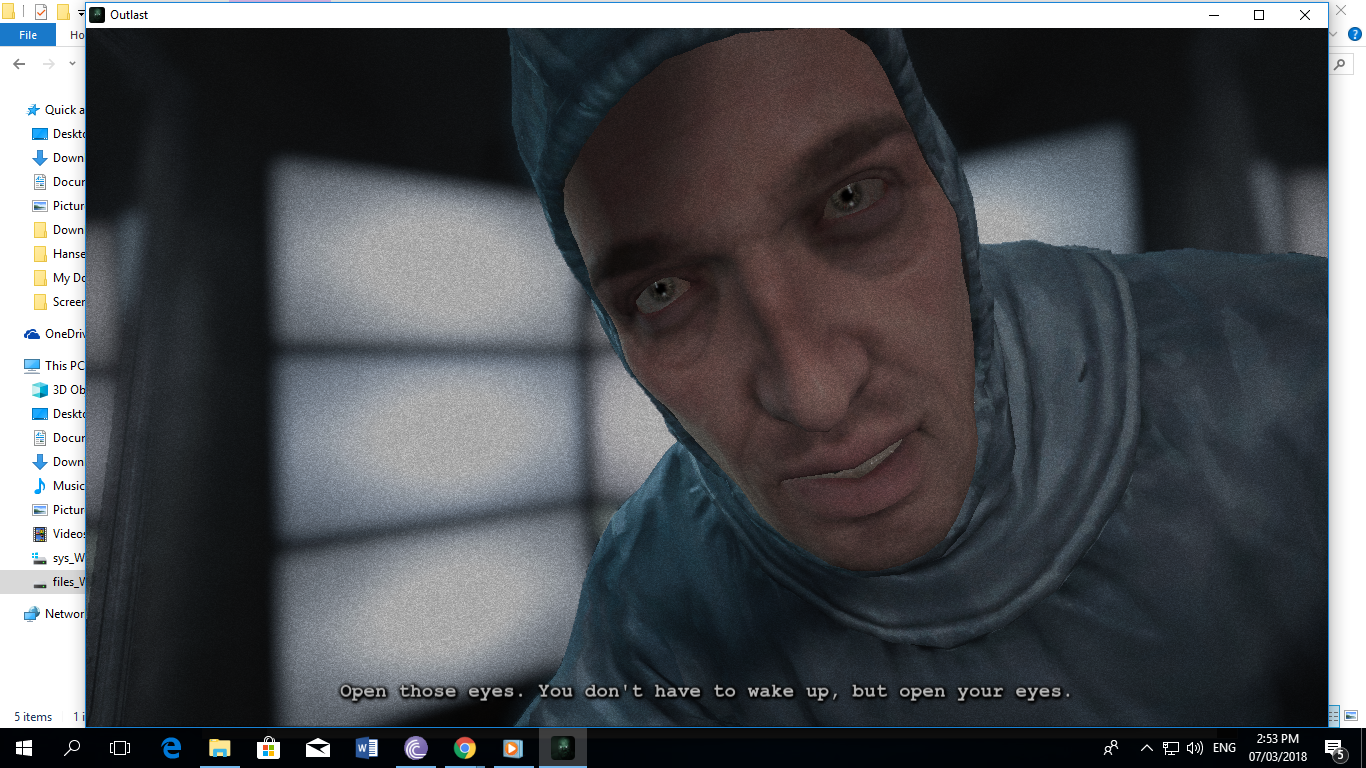Click the 5 items status text

click(x=33, y=717)
